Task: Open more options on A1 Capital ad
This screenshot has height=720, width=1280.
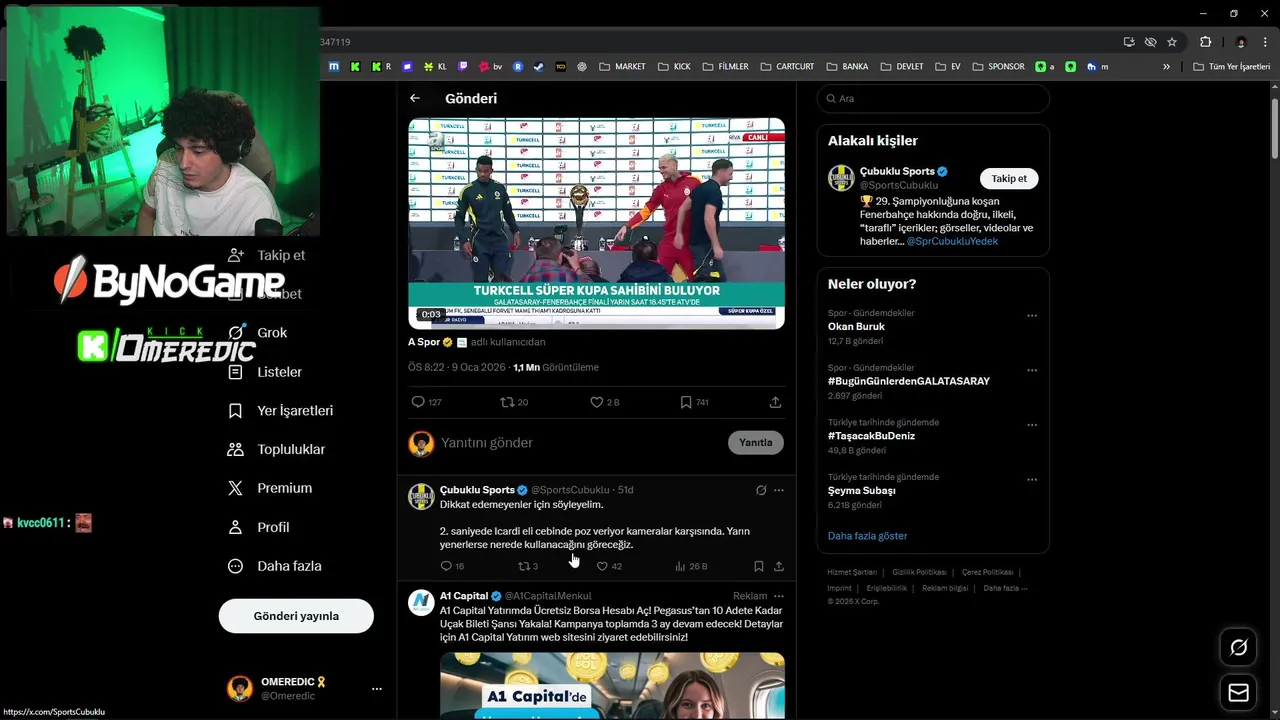Action: 779,596
